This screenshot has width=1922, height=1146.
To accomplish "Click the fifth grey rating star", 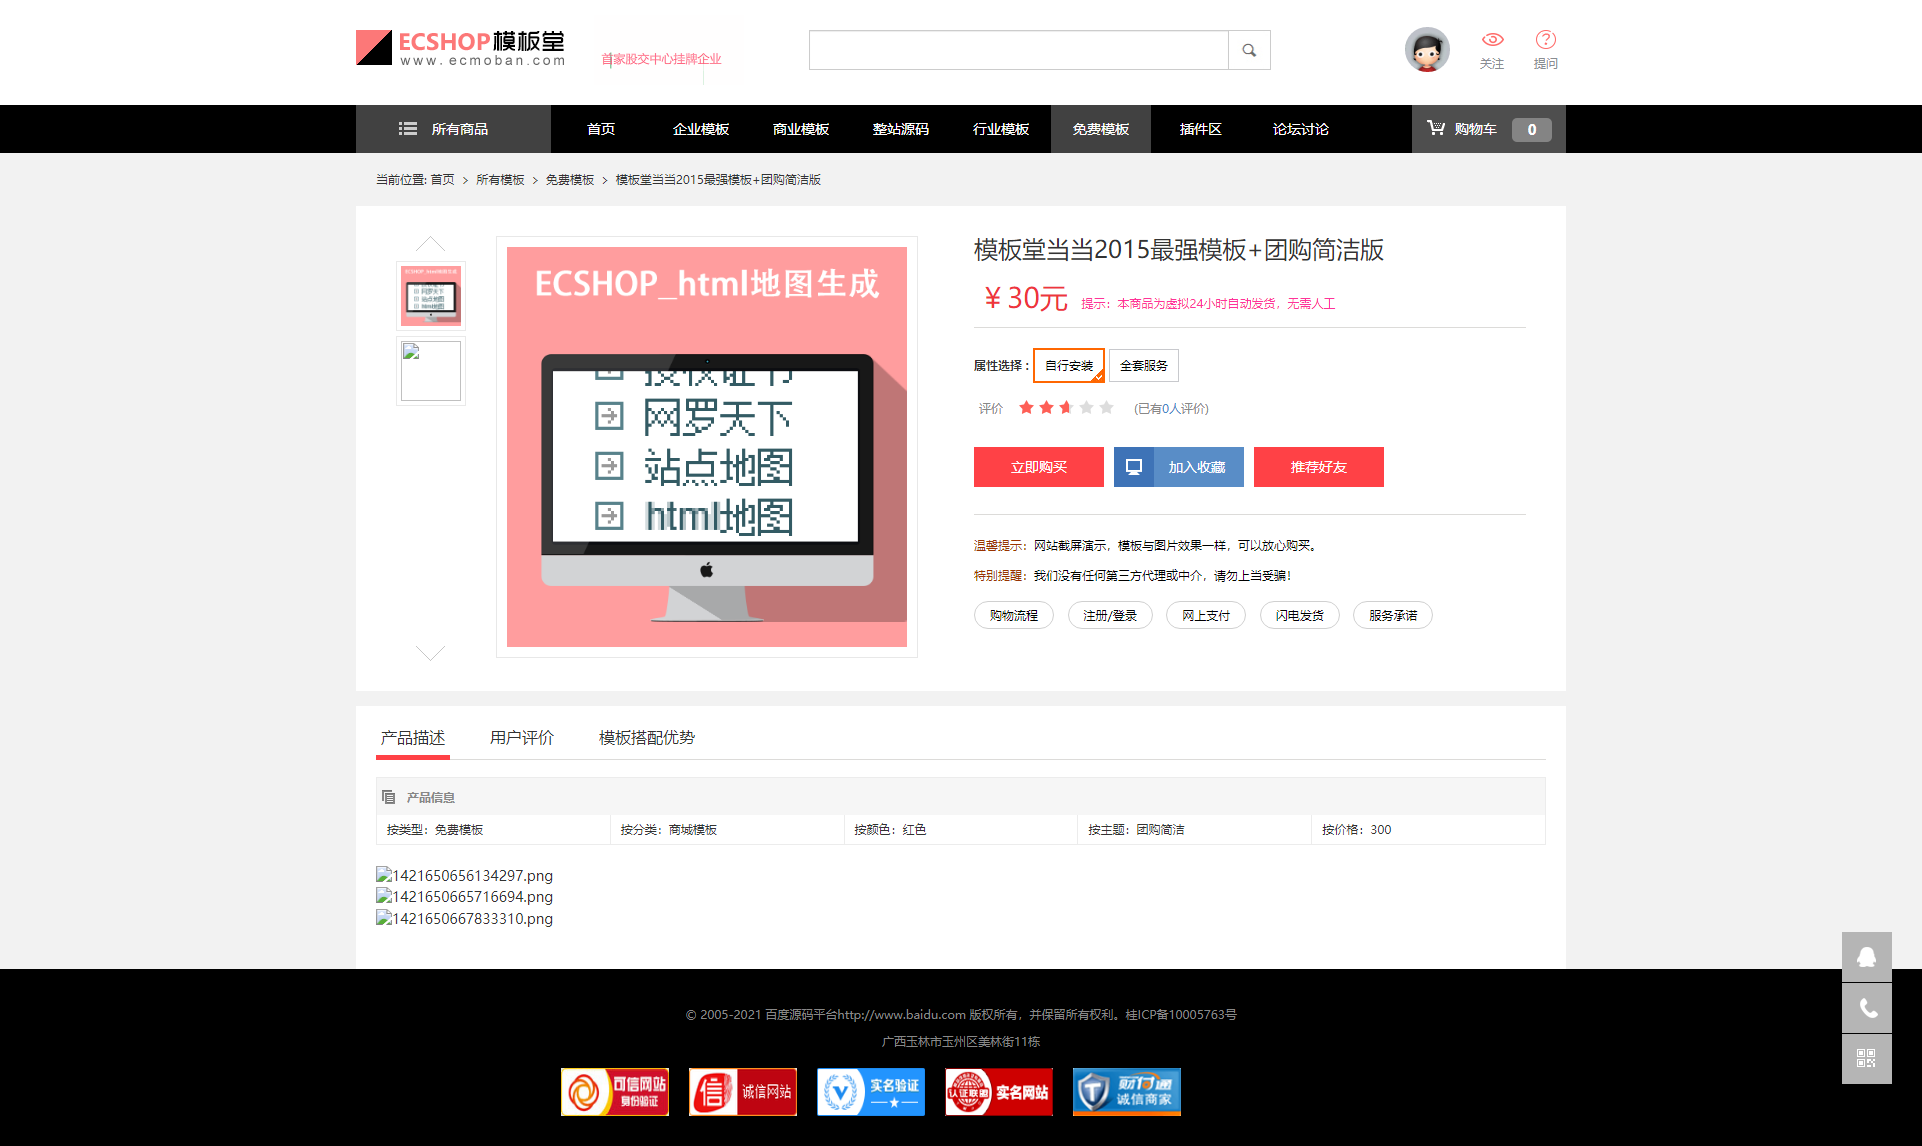I will (x=1106, y=407).
